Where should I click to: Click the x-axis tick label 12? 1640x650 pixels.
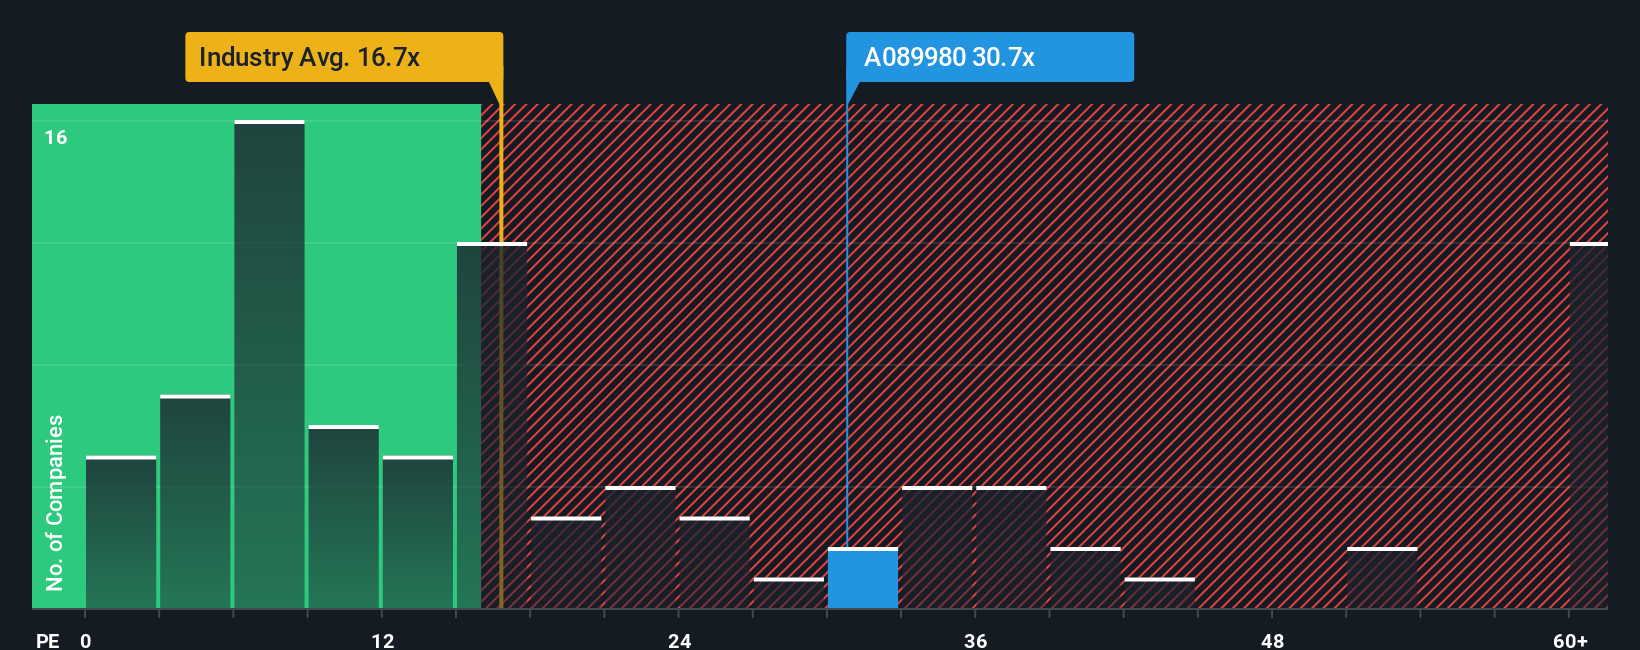382,640
